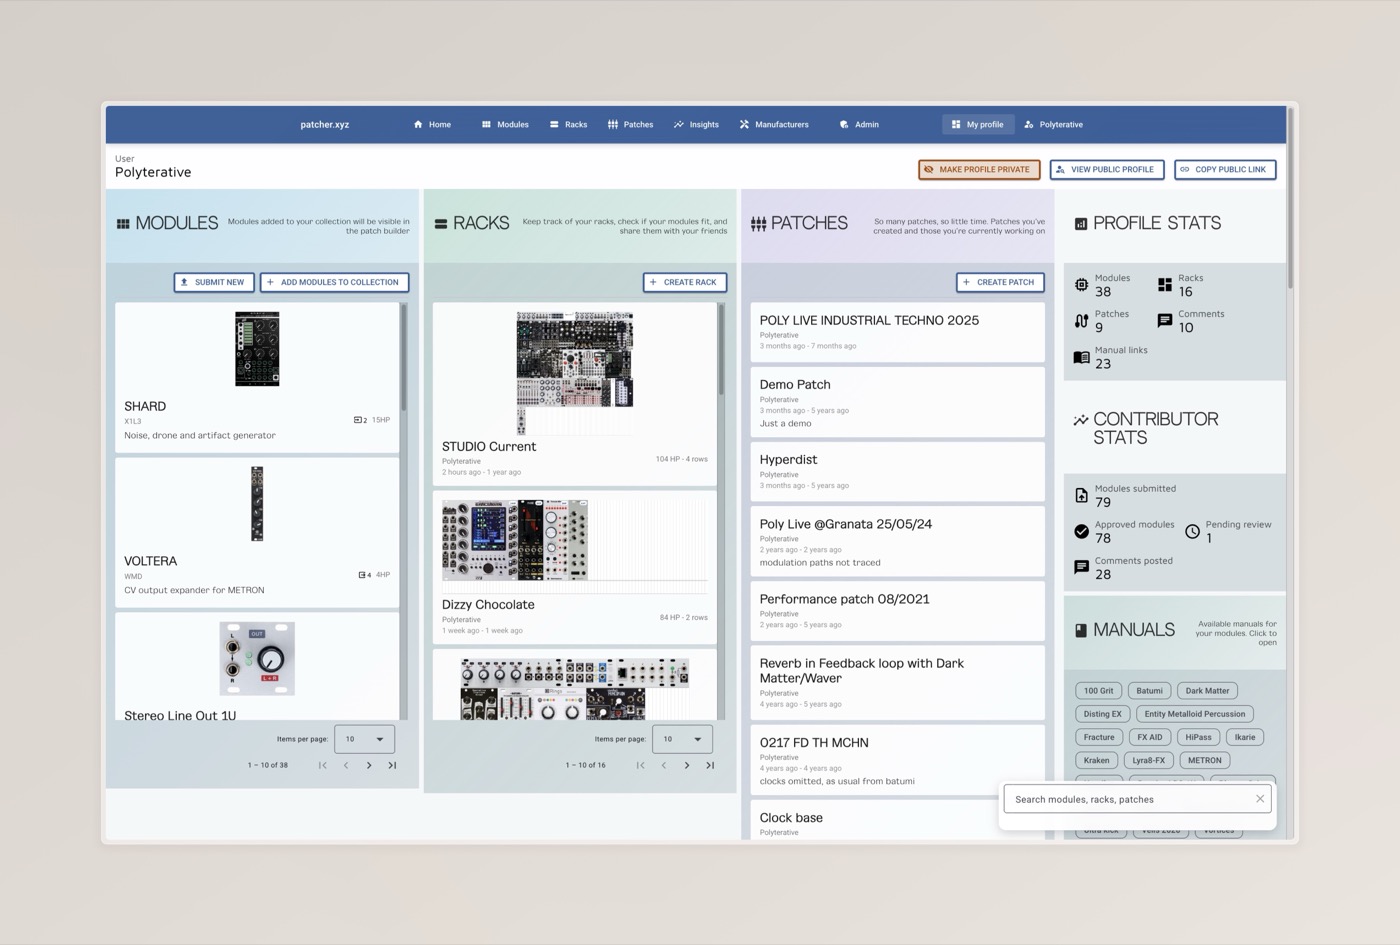1400x945 pixels.
Task: Open the VOLTERA module title
Action: (x=150, y=561)
